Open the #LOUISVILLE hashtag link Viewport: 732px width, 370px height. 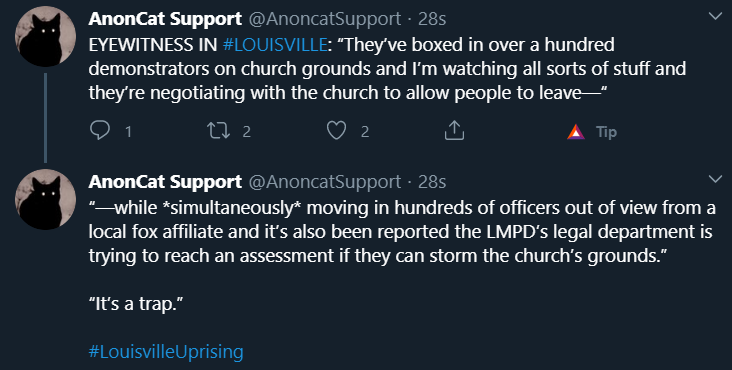tap(274, 45)
